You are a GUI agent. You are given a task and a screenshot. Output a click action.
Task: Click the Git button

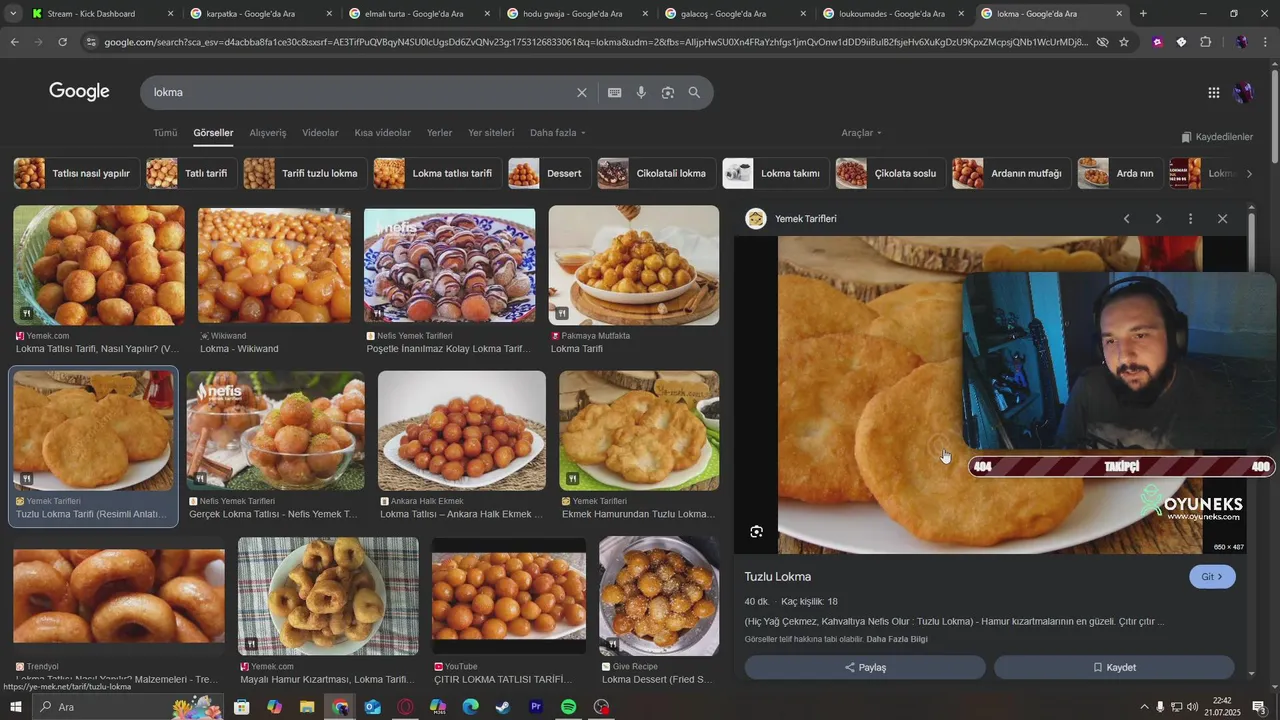point(1212,577)
